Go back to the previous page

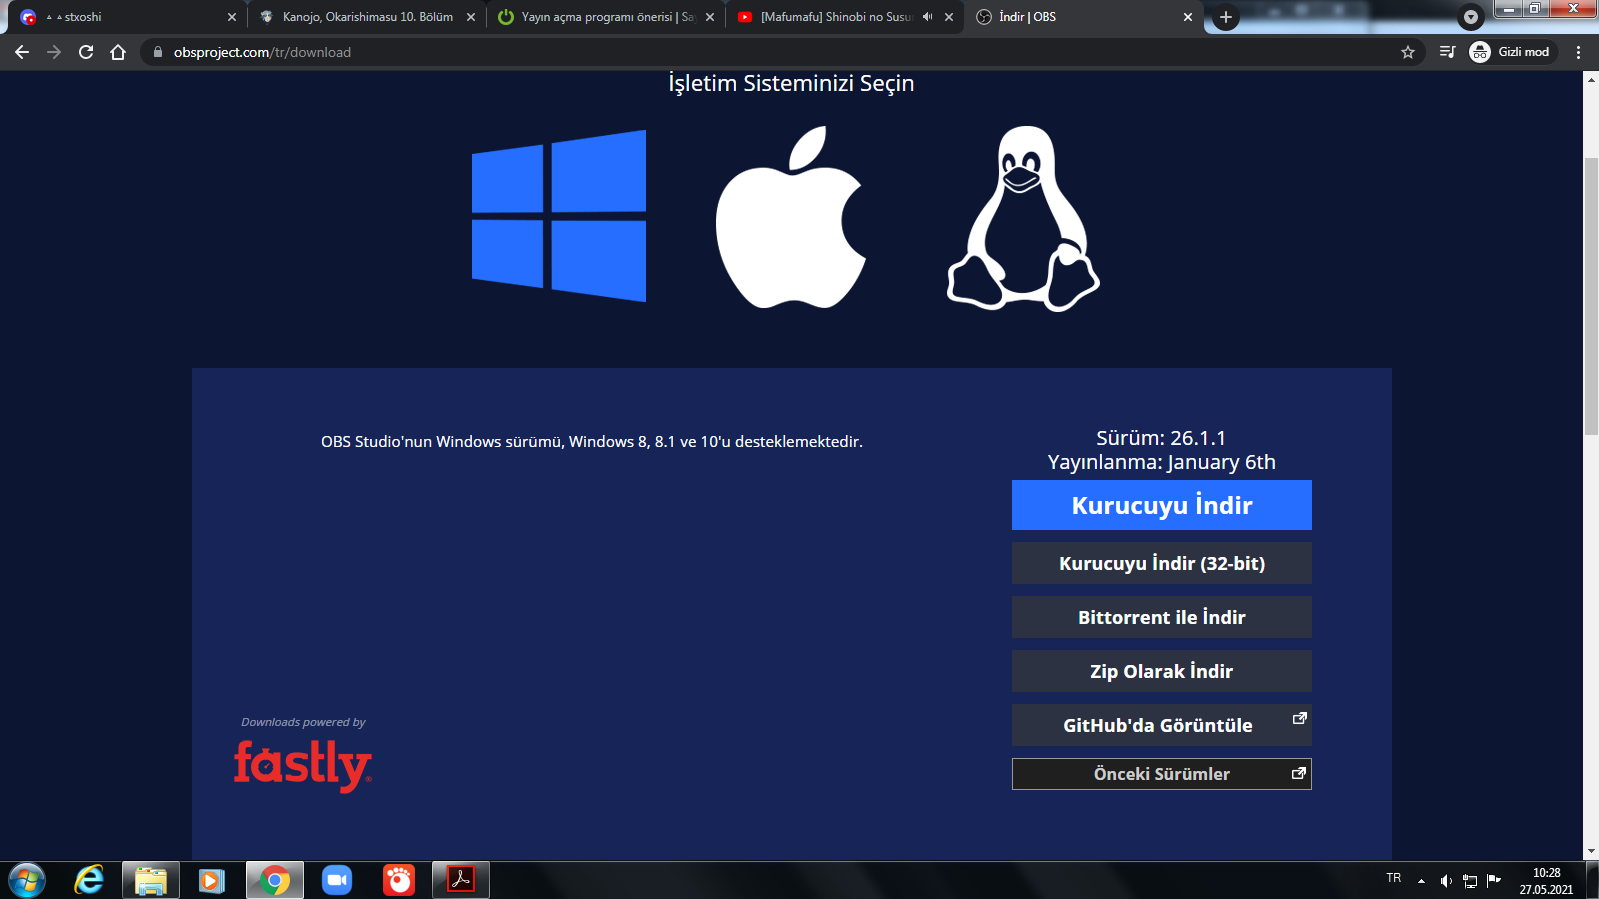click(x=22, y=52)
